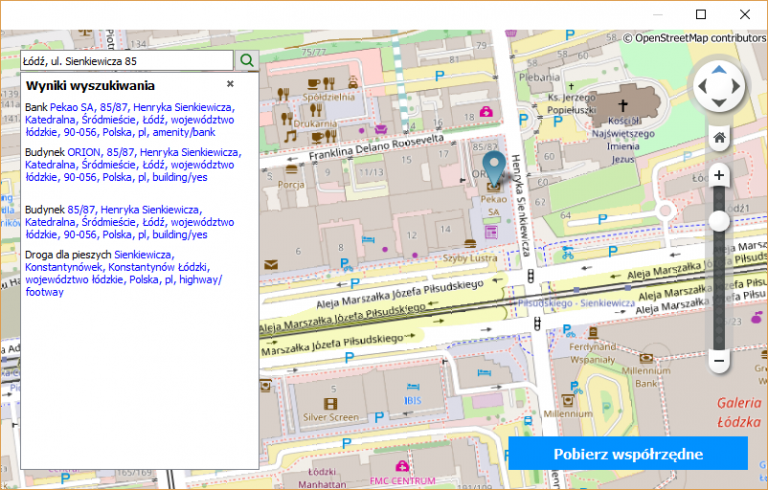The image size is (768, 490).
Task: Open the OpenStreetMap contributors attribution link
Action: click(700, 38)
